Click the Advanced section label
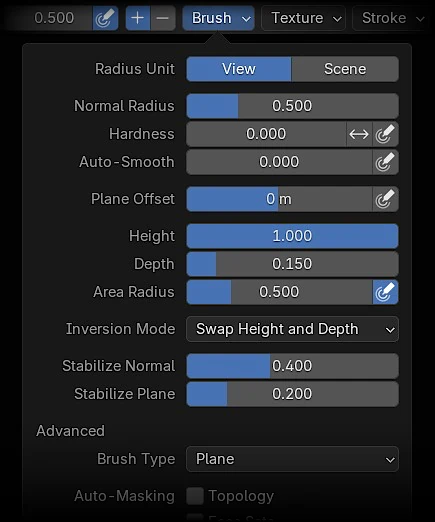Image resolution: width=435 pixels, height=522 pixels. coord(70,431)
